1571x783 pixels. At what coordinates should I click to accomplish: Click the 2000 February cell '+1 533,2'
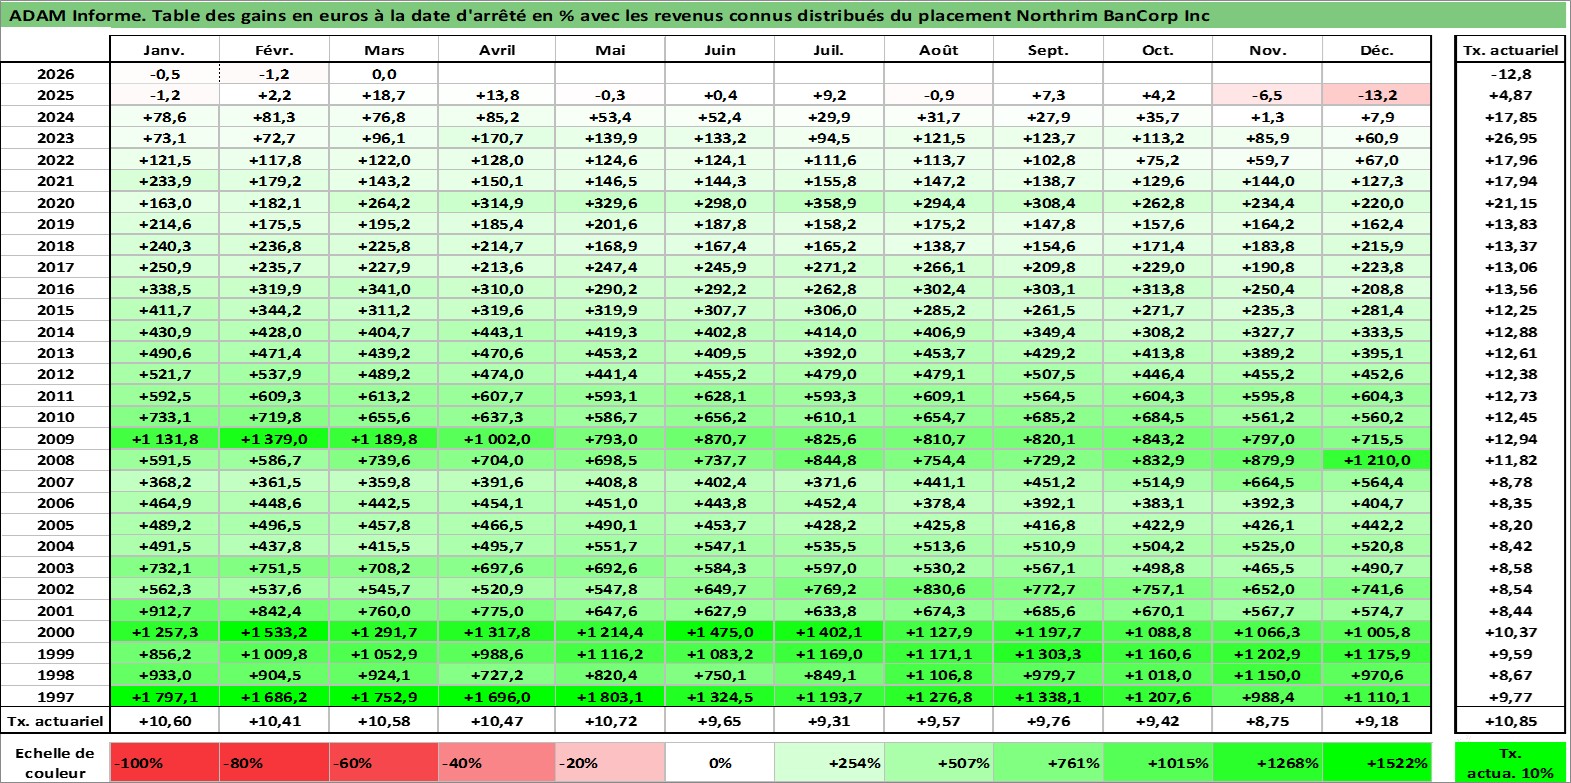tap(274, 632)
